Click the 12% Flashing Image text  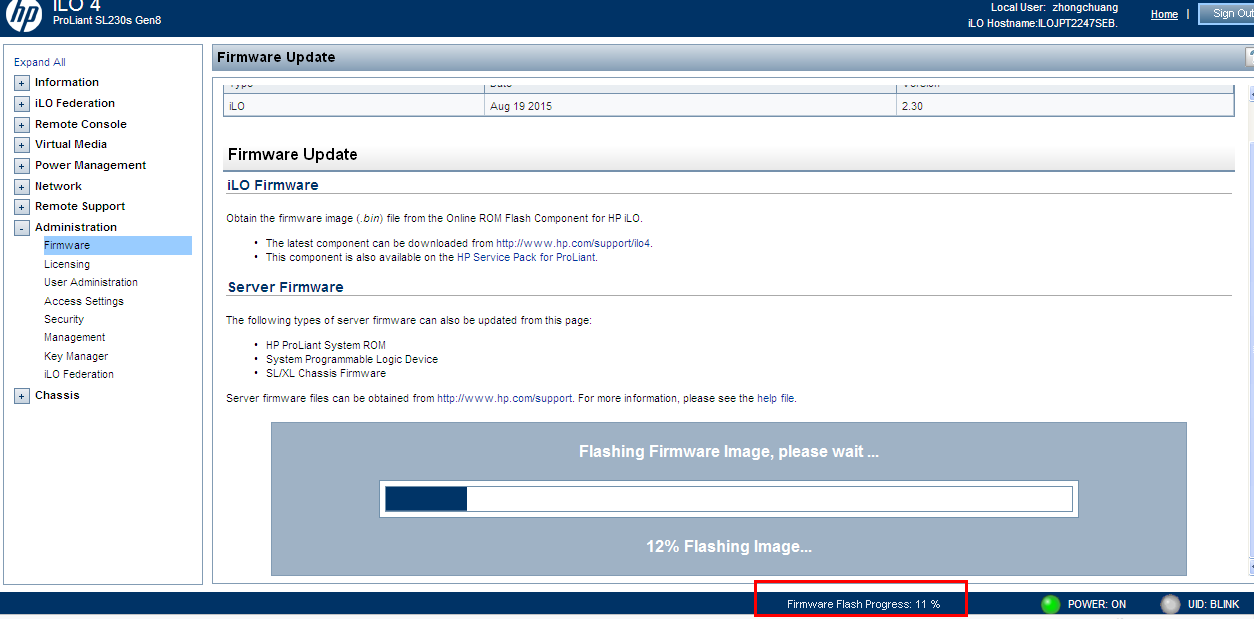(x=729, y=546)
